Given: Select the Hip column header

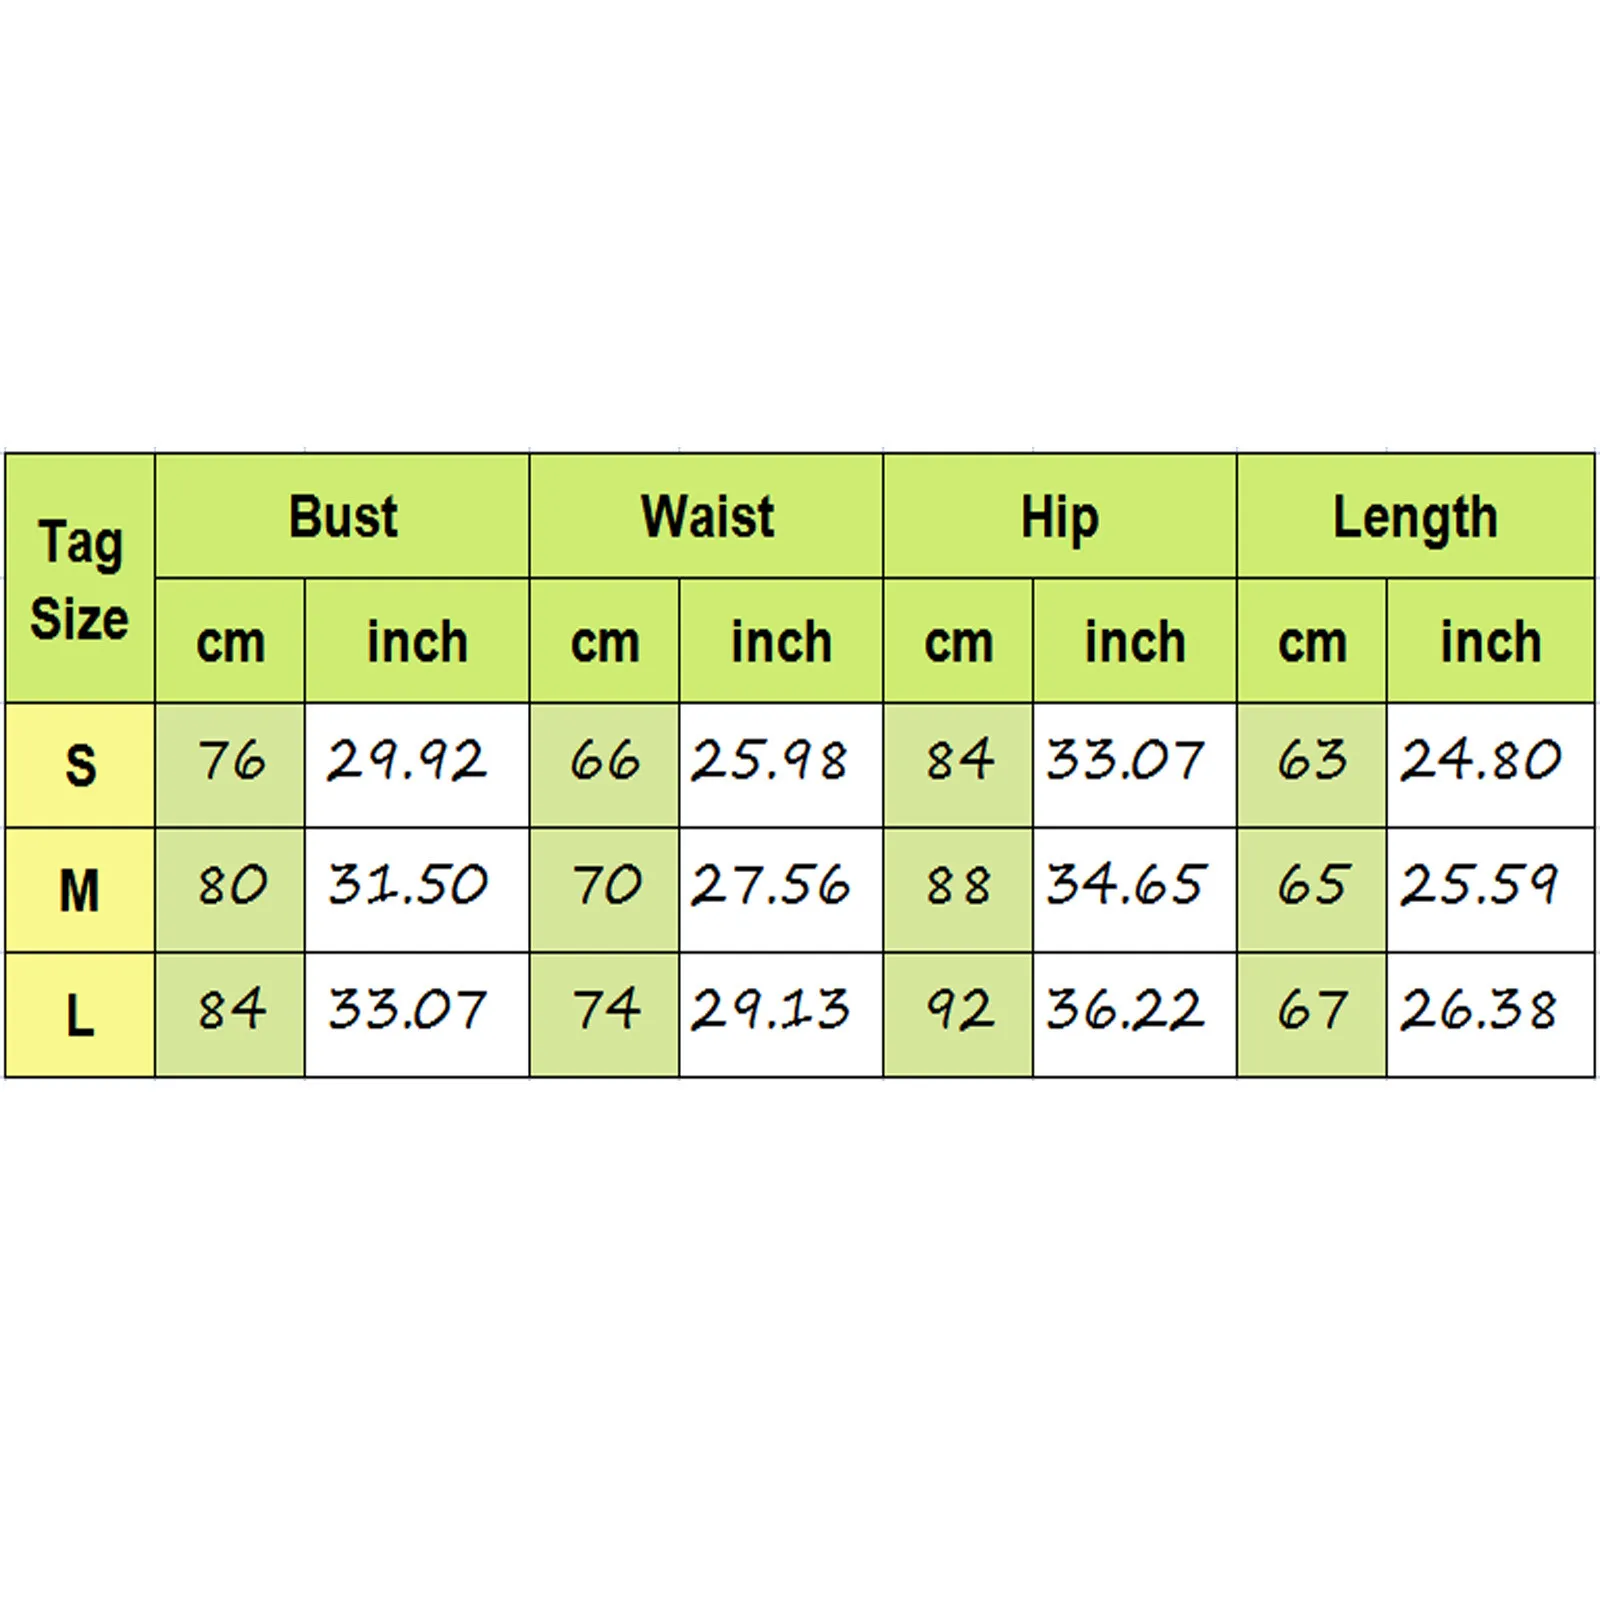Looking at the screenshot, I should [x=1059, y=516].
